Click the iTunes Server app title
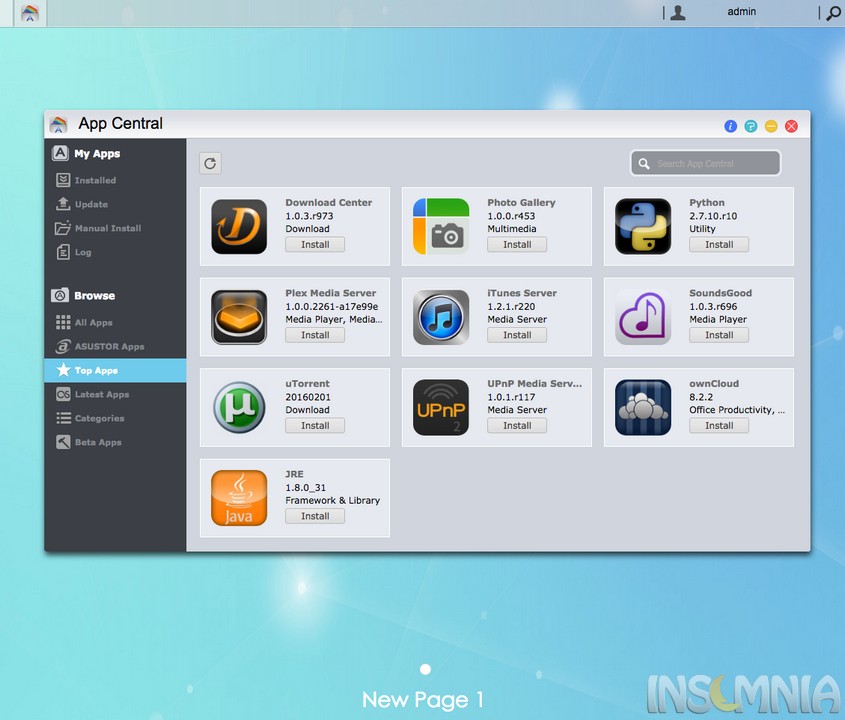Viewport: 845px width, 720px height. coord(522,293)
